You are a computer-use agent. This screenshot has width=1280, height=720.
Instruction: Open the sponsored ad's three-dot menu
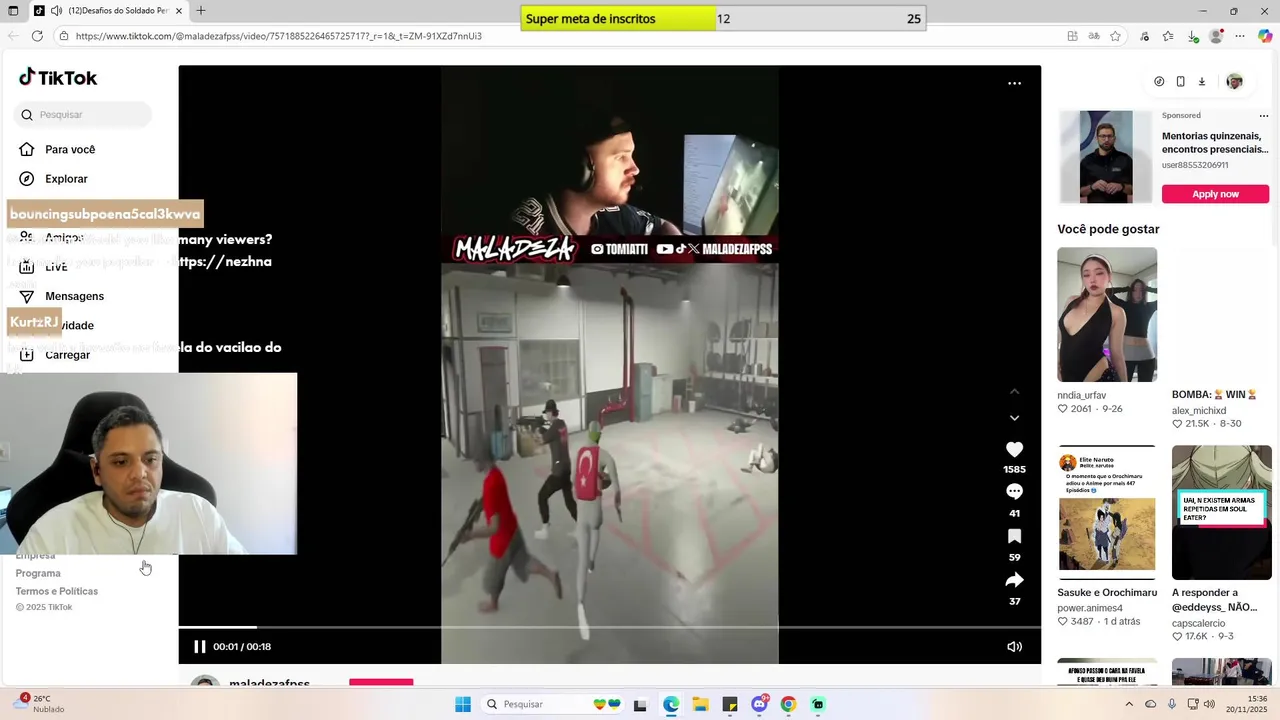(1264, 116)
